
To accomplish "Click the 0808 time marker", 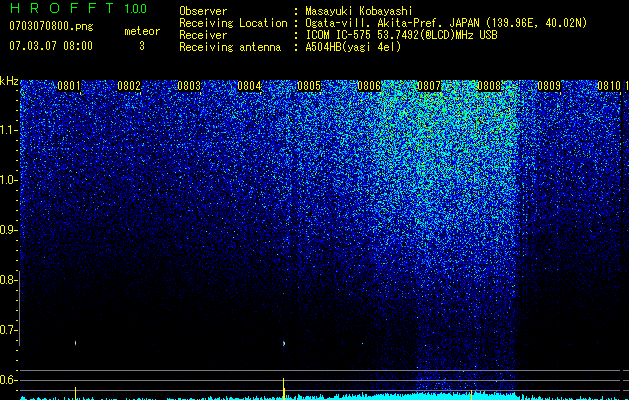I will point(489,86).
